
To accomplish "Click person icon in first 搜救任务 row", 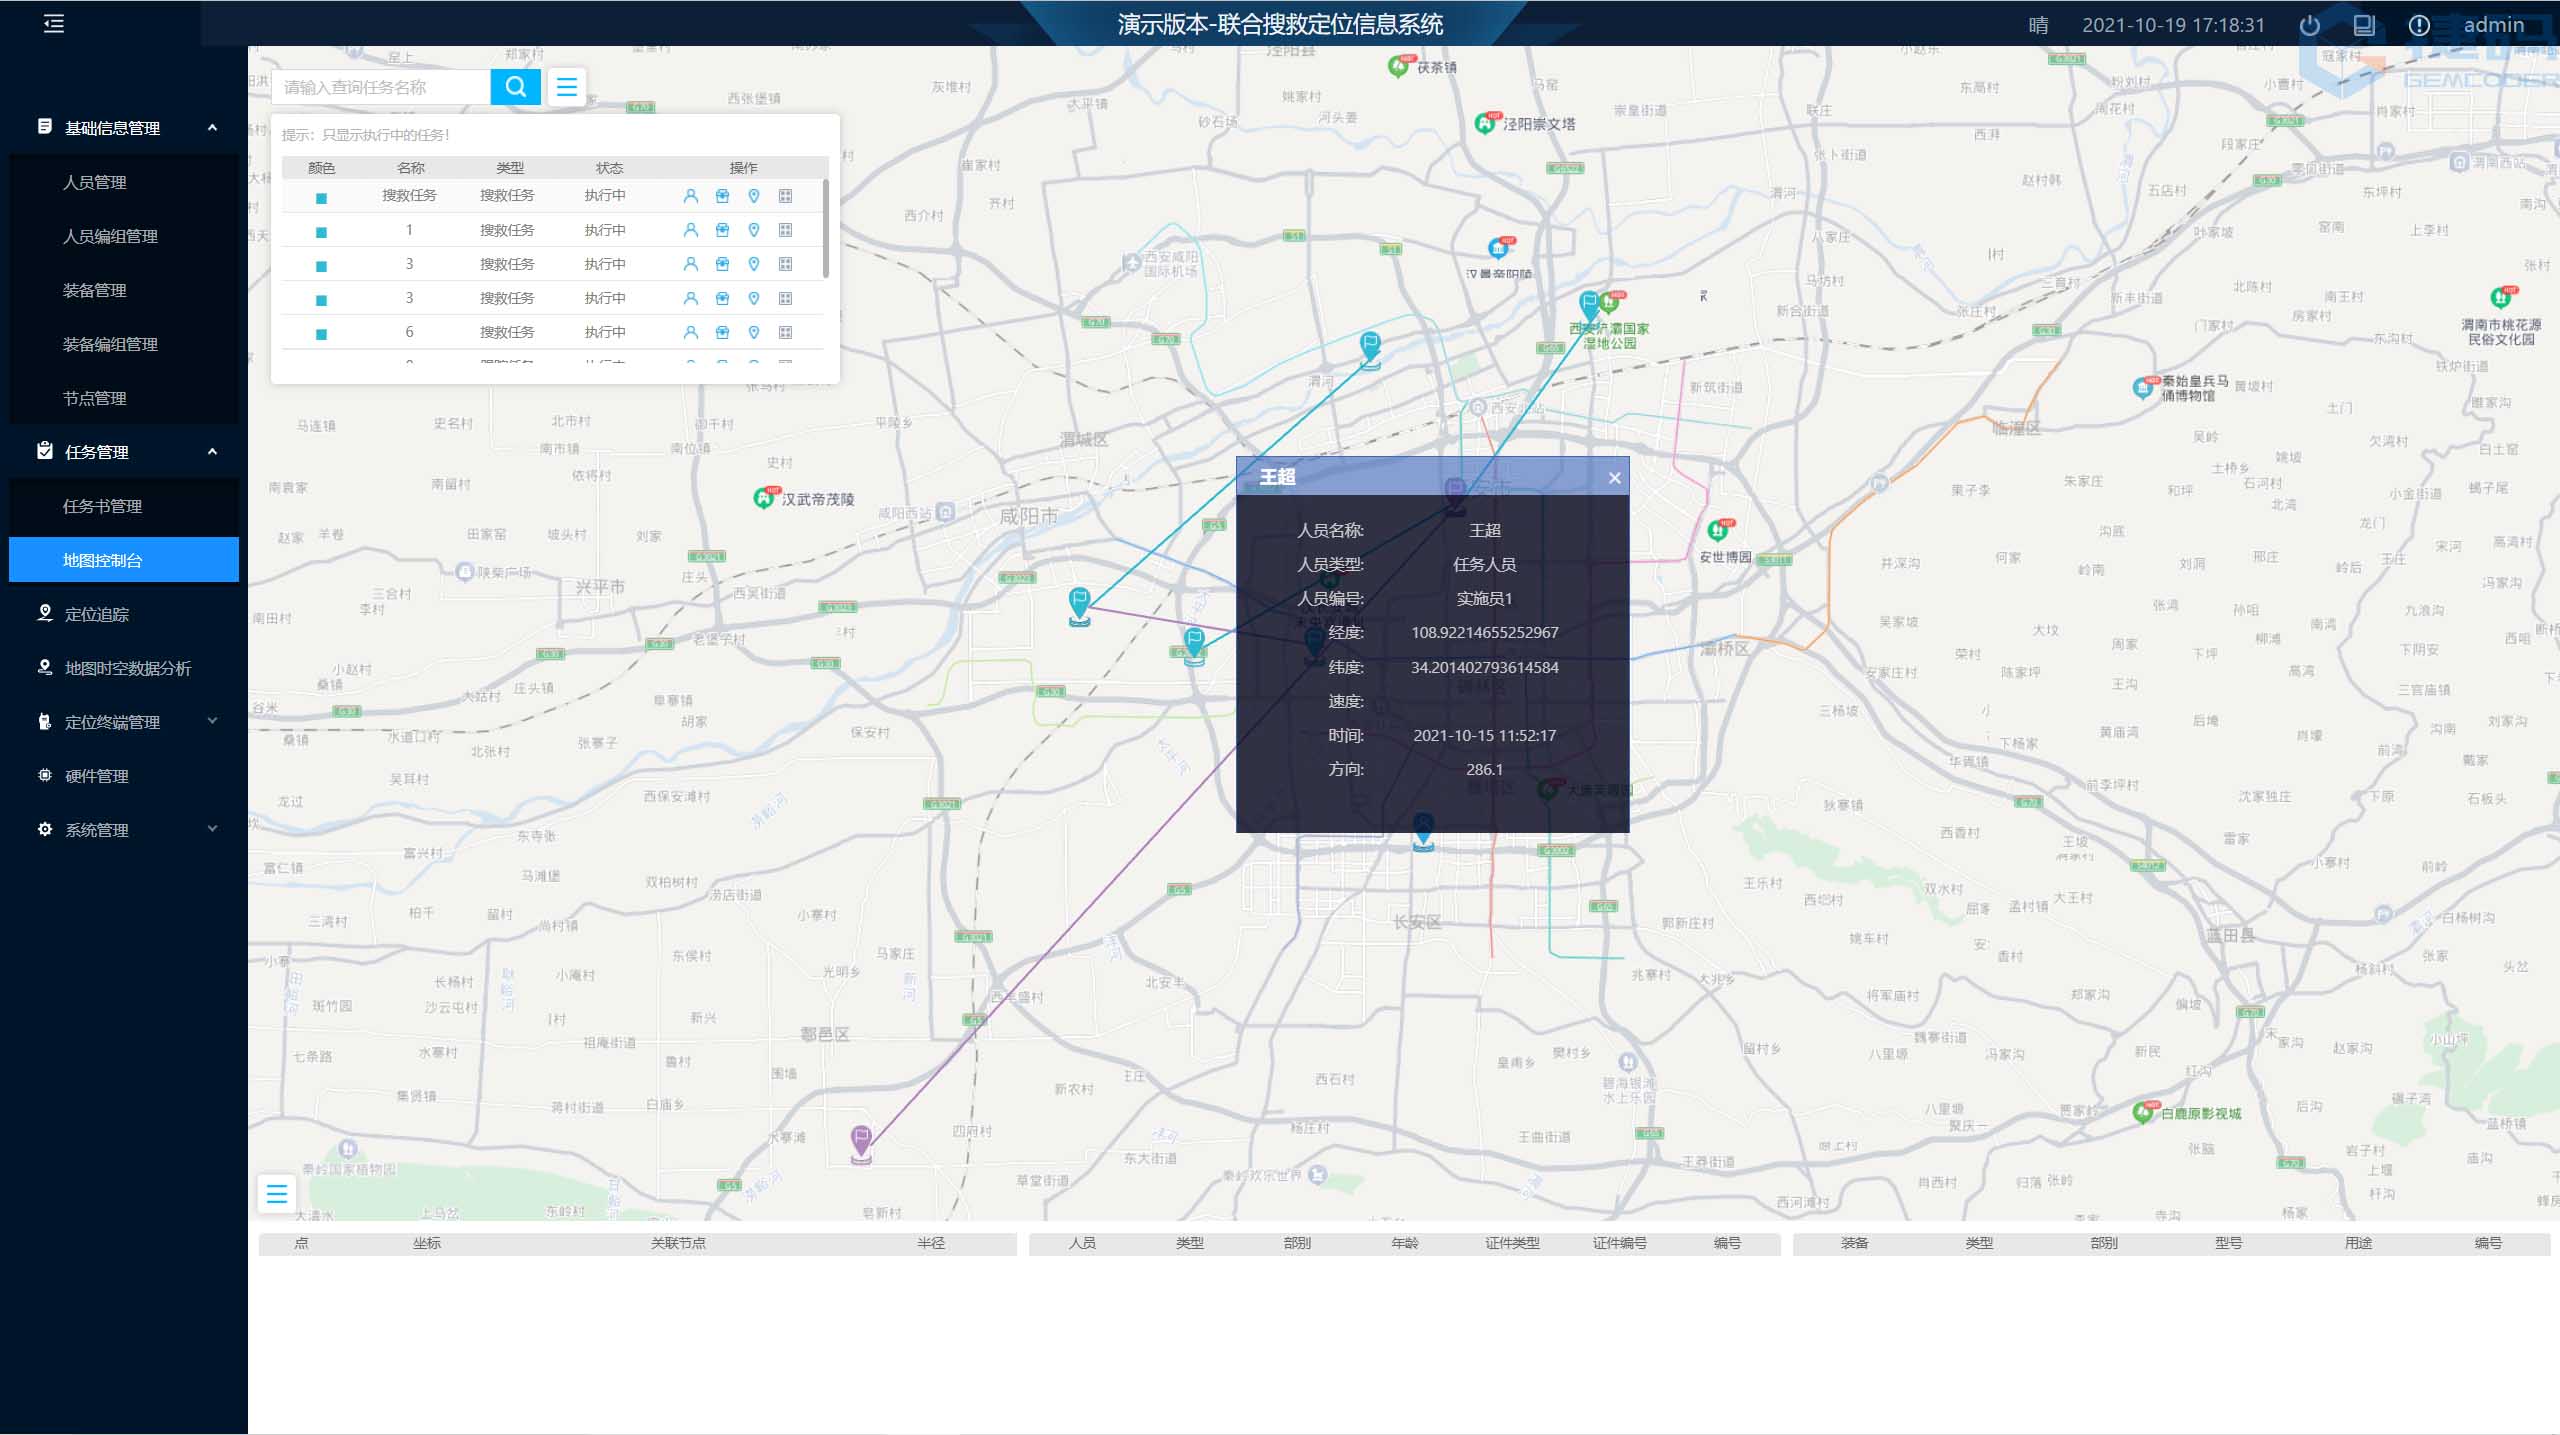I will pyautogui.click(x=690, y=196).
